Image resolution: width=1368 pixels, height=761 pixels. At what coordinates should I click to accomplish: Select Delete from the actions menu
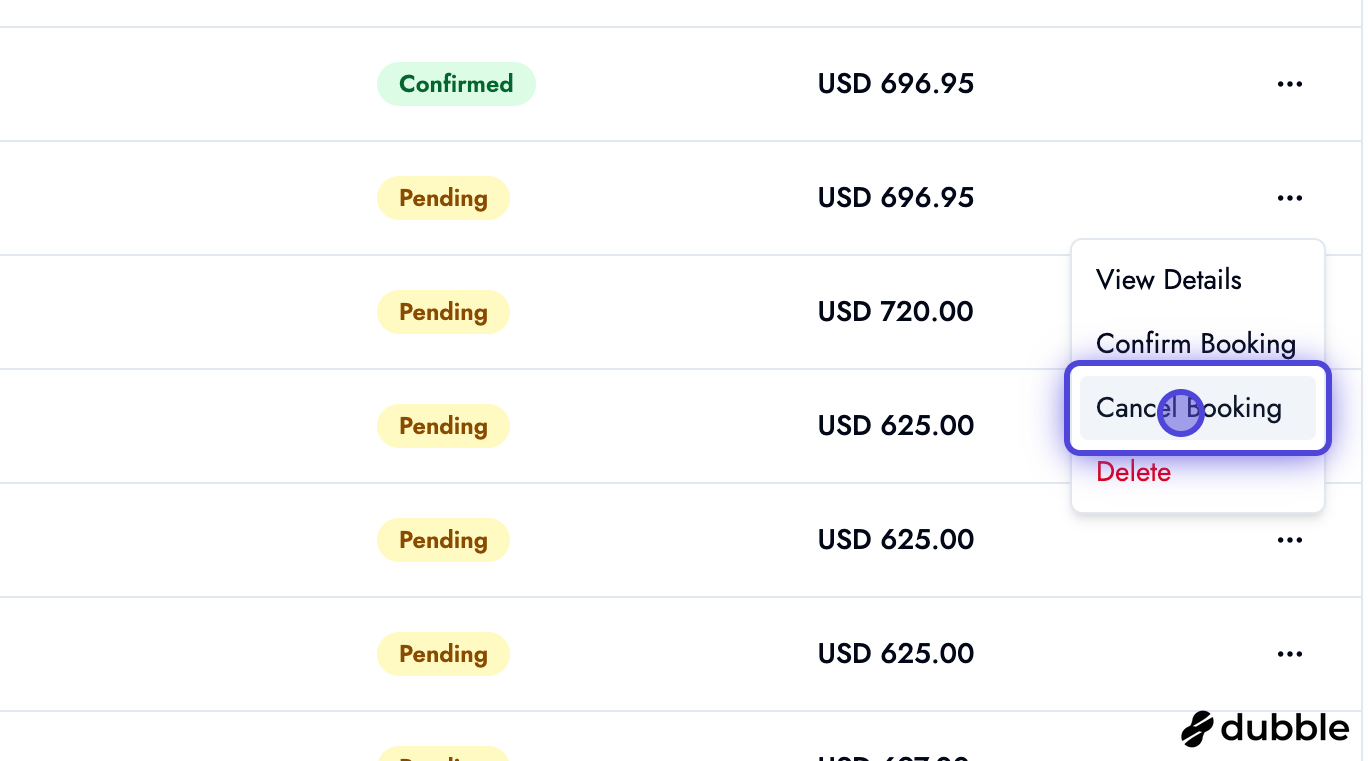[x=1133, y=472]
